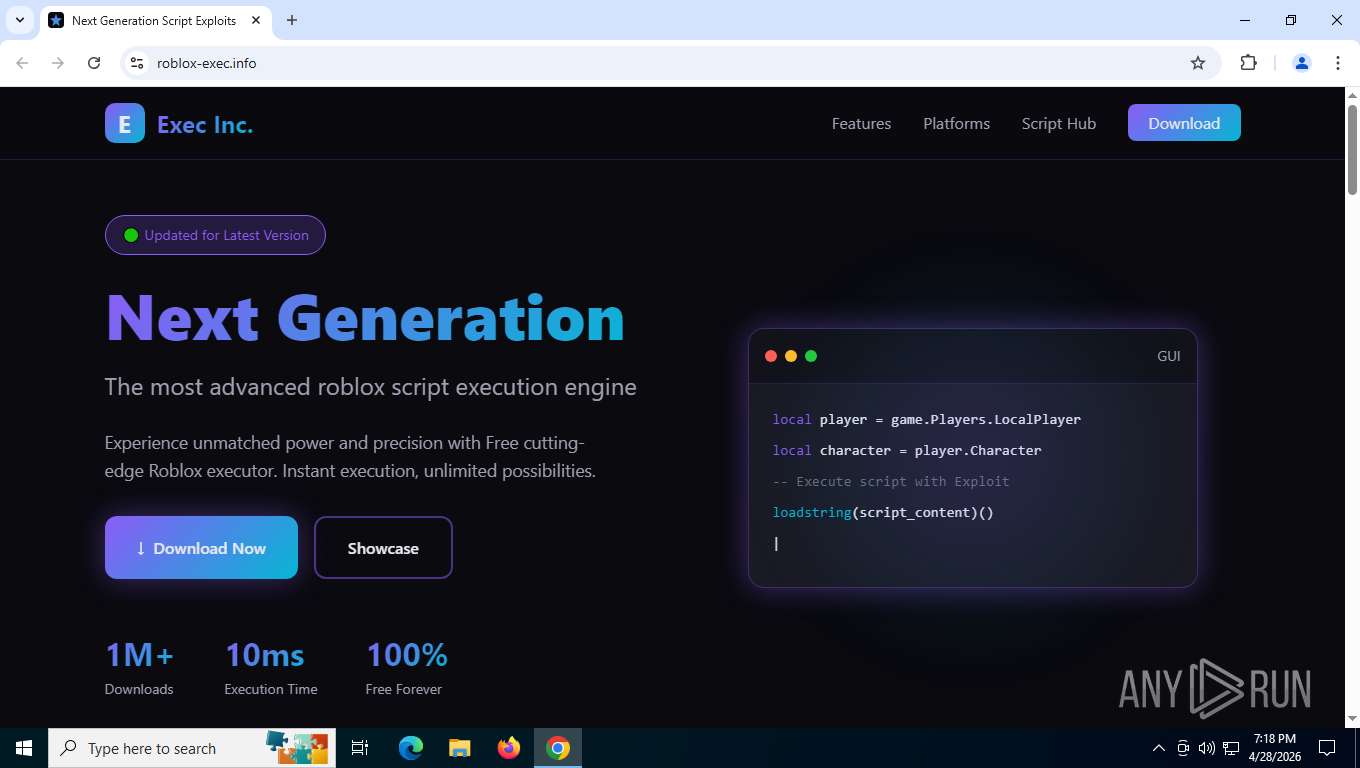1360x768 pixels.
Task: Open the network tray icon
Action: coord(1231,748)
